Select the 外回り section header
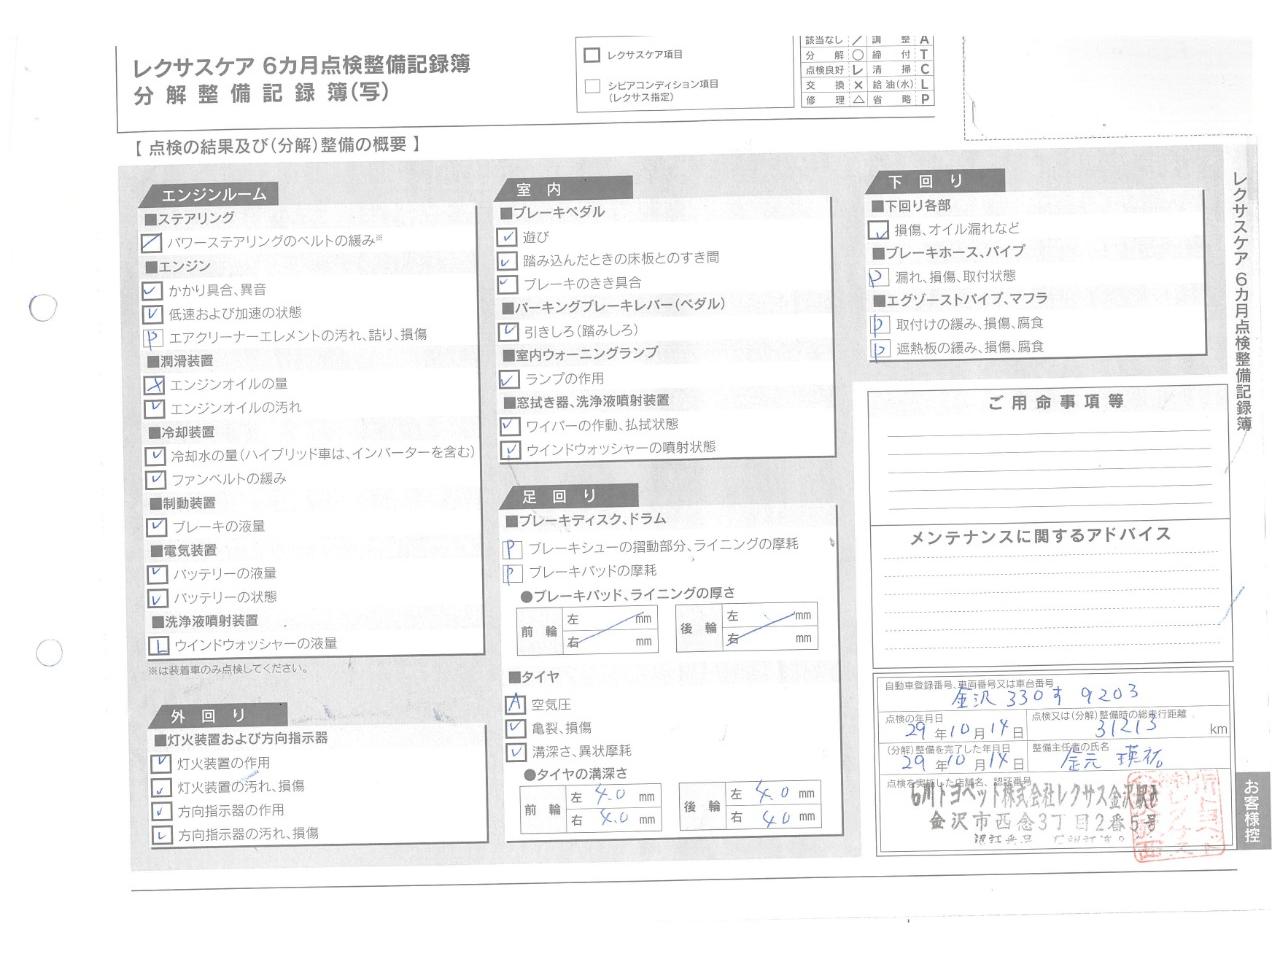The image size is (1280, 960). tap(217, 716)
